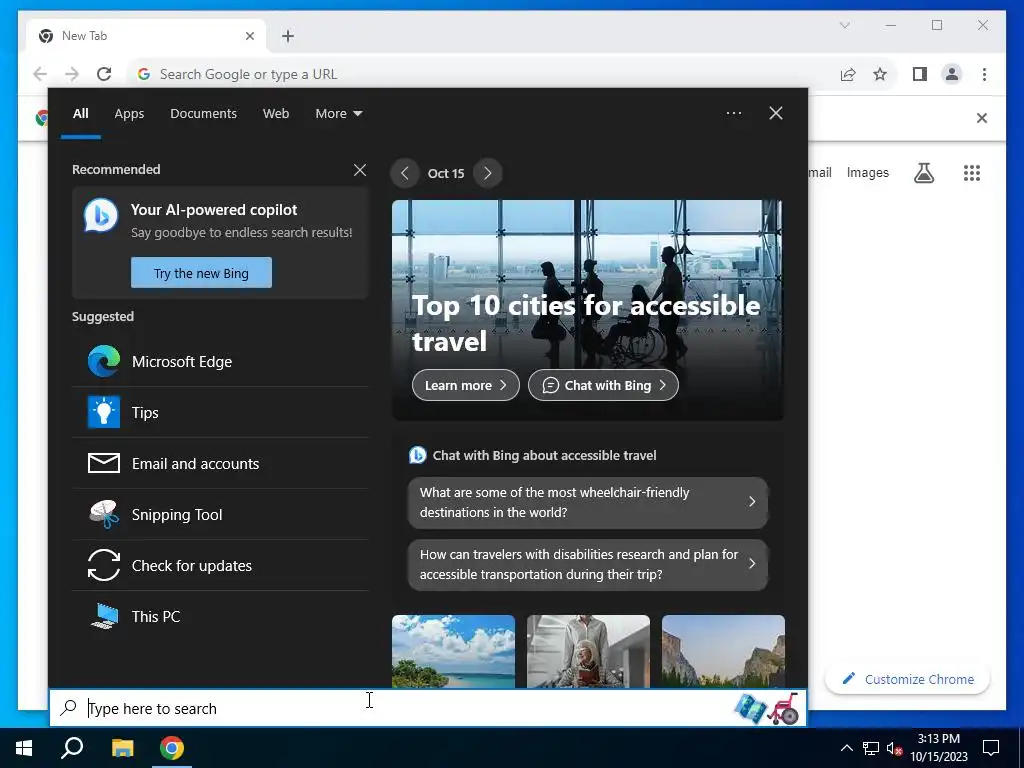Open the mountain cliffs thumbnail
The image size is (1024, 768).
tap(723, 651)
